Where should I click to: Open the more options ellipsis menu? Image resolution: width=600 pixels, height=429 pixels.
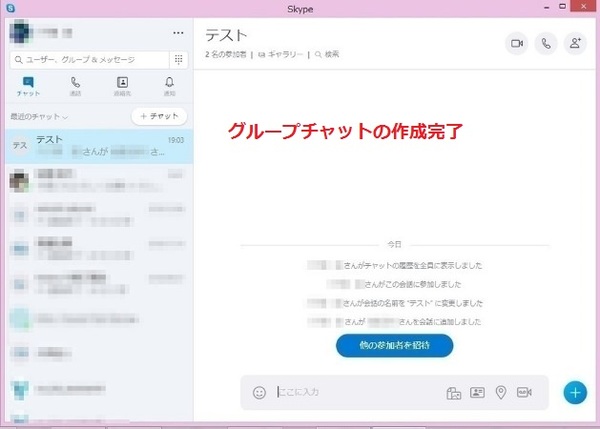178,33
